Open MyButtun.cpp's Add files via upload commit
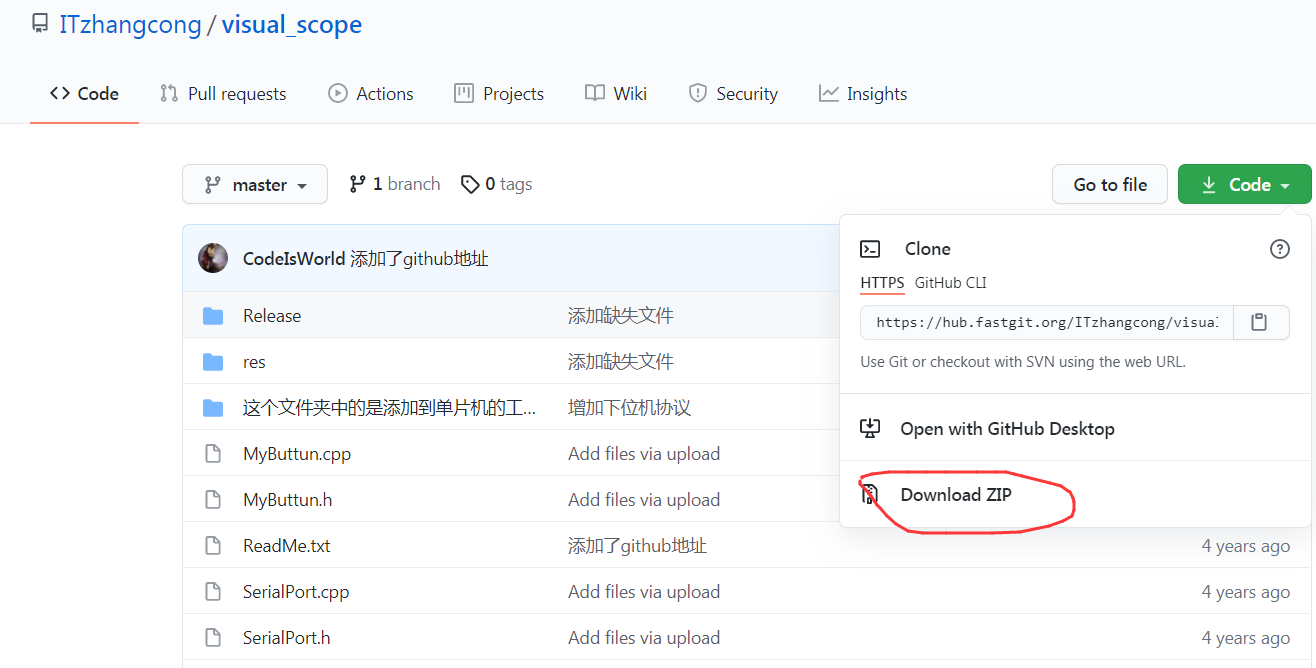This screenshot has height=668, width=1316. point(644,454)
